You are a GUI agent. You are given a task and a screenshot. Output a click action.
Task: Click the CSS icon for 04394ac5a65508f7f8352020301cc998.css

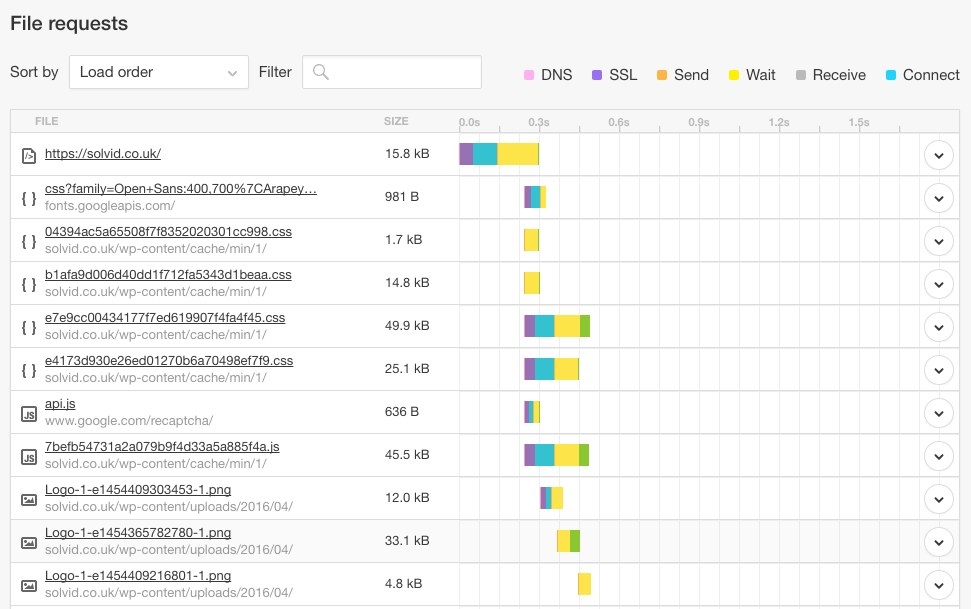tap(28, 241)
